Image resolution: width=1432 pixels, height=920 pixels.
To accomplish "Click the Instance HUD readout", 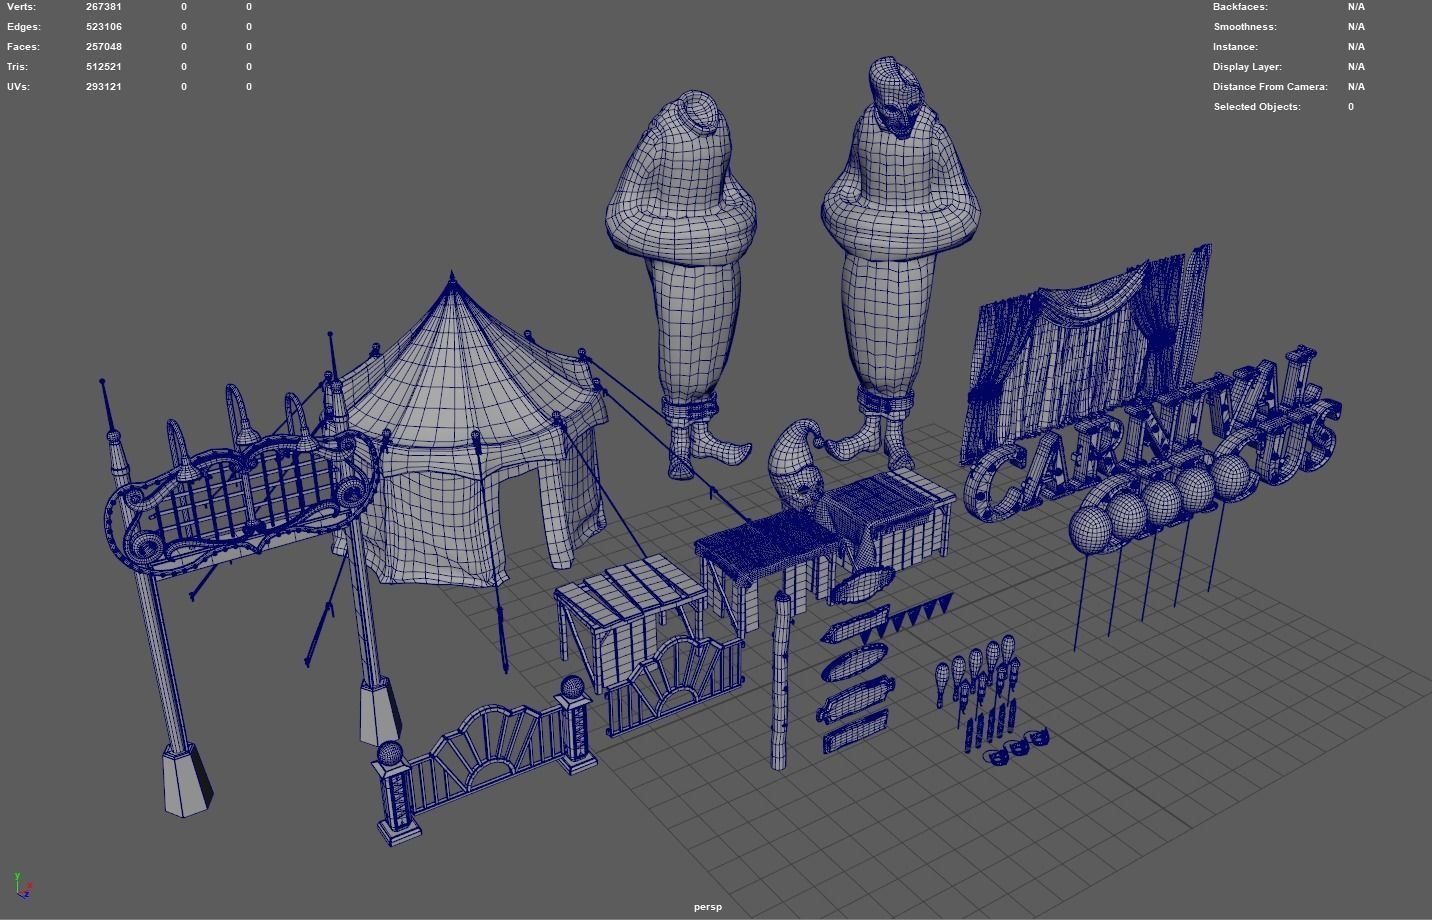I will click(x=1235, y=46).
